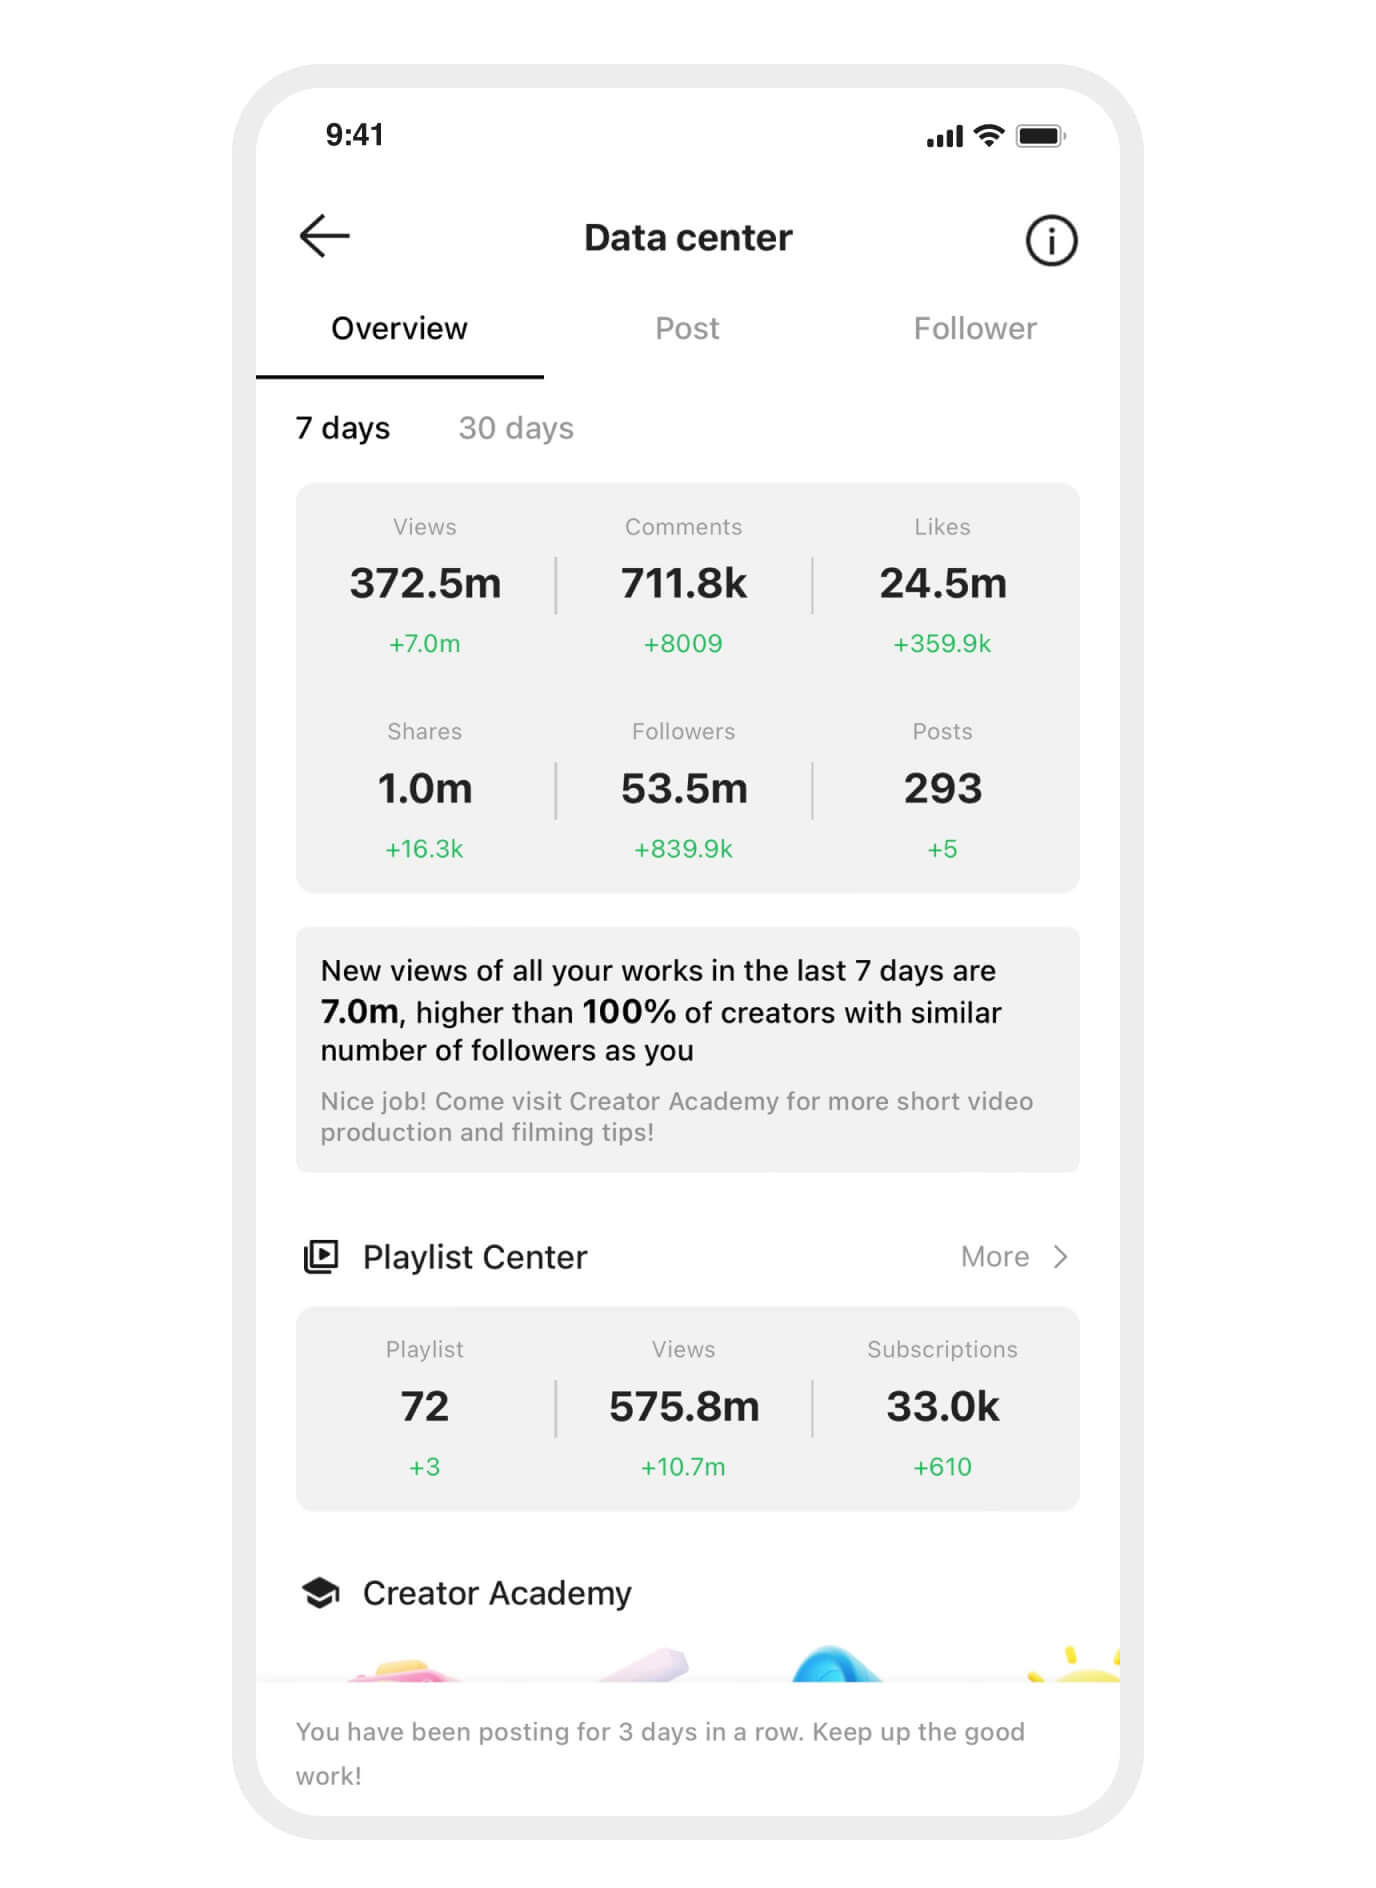Tap the Views 372.5m statistic

click(x=425, y=584)
